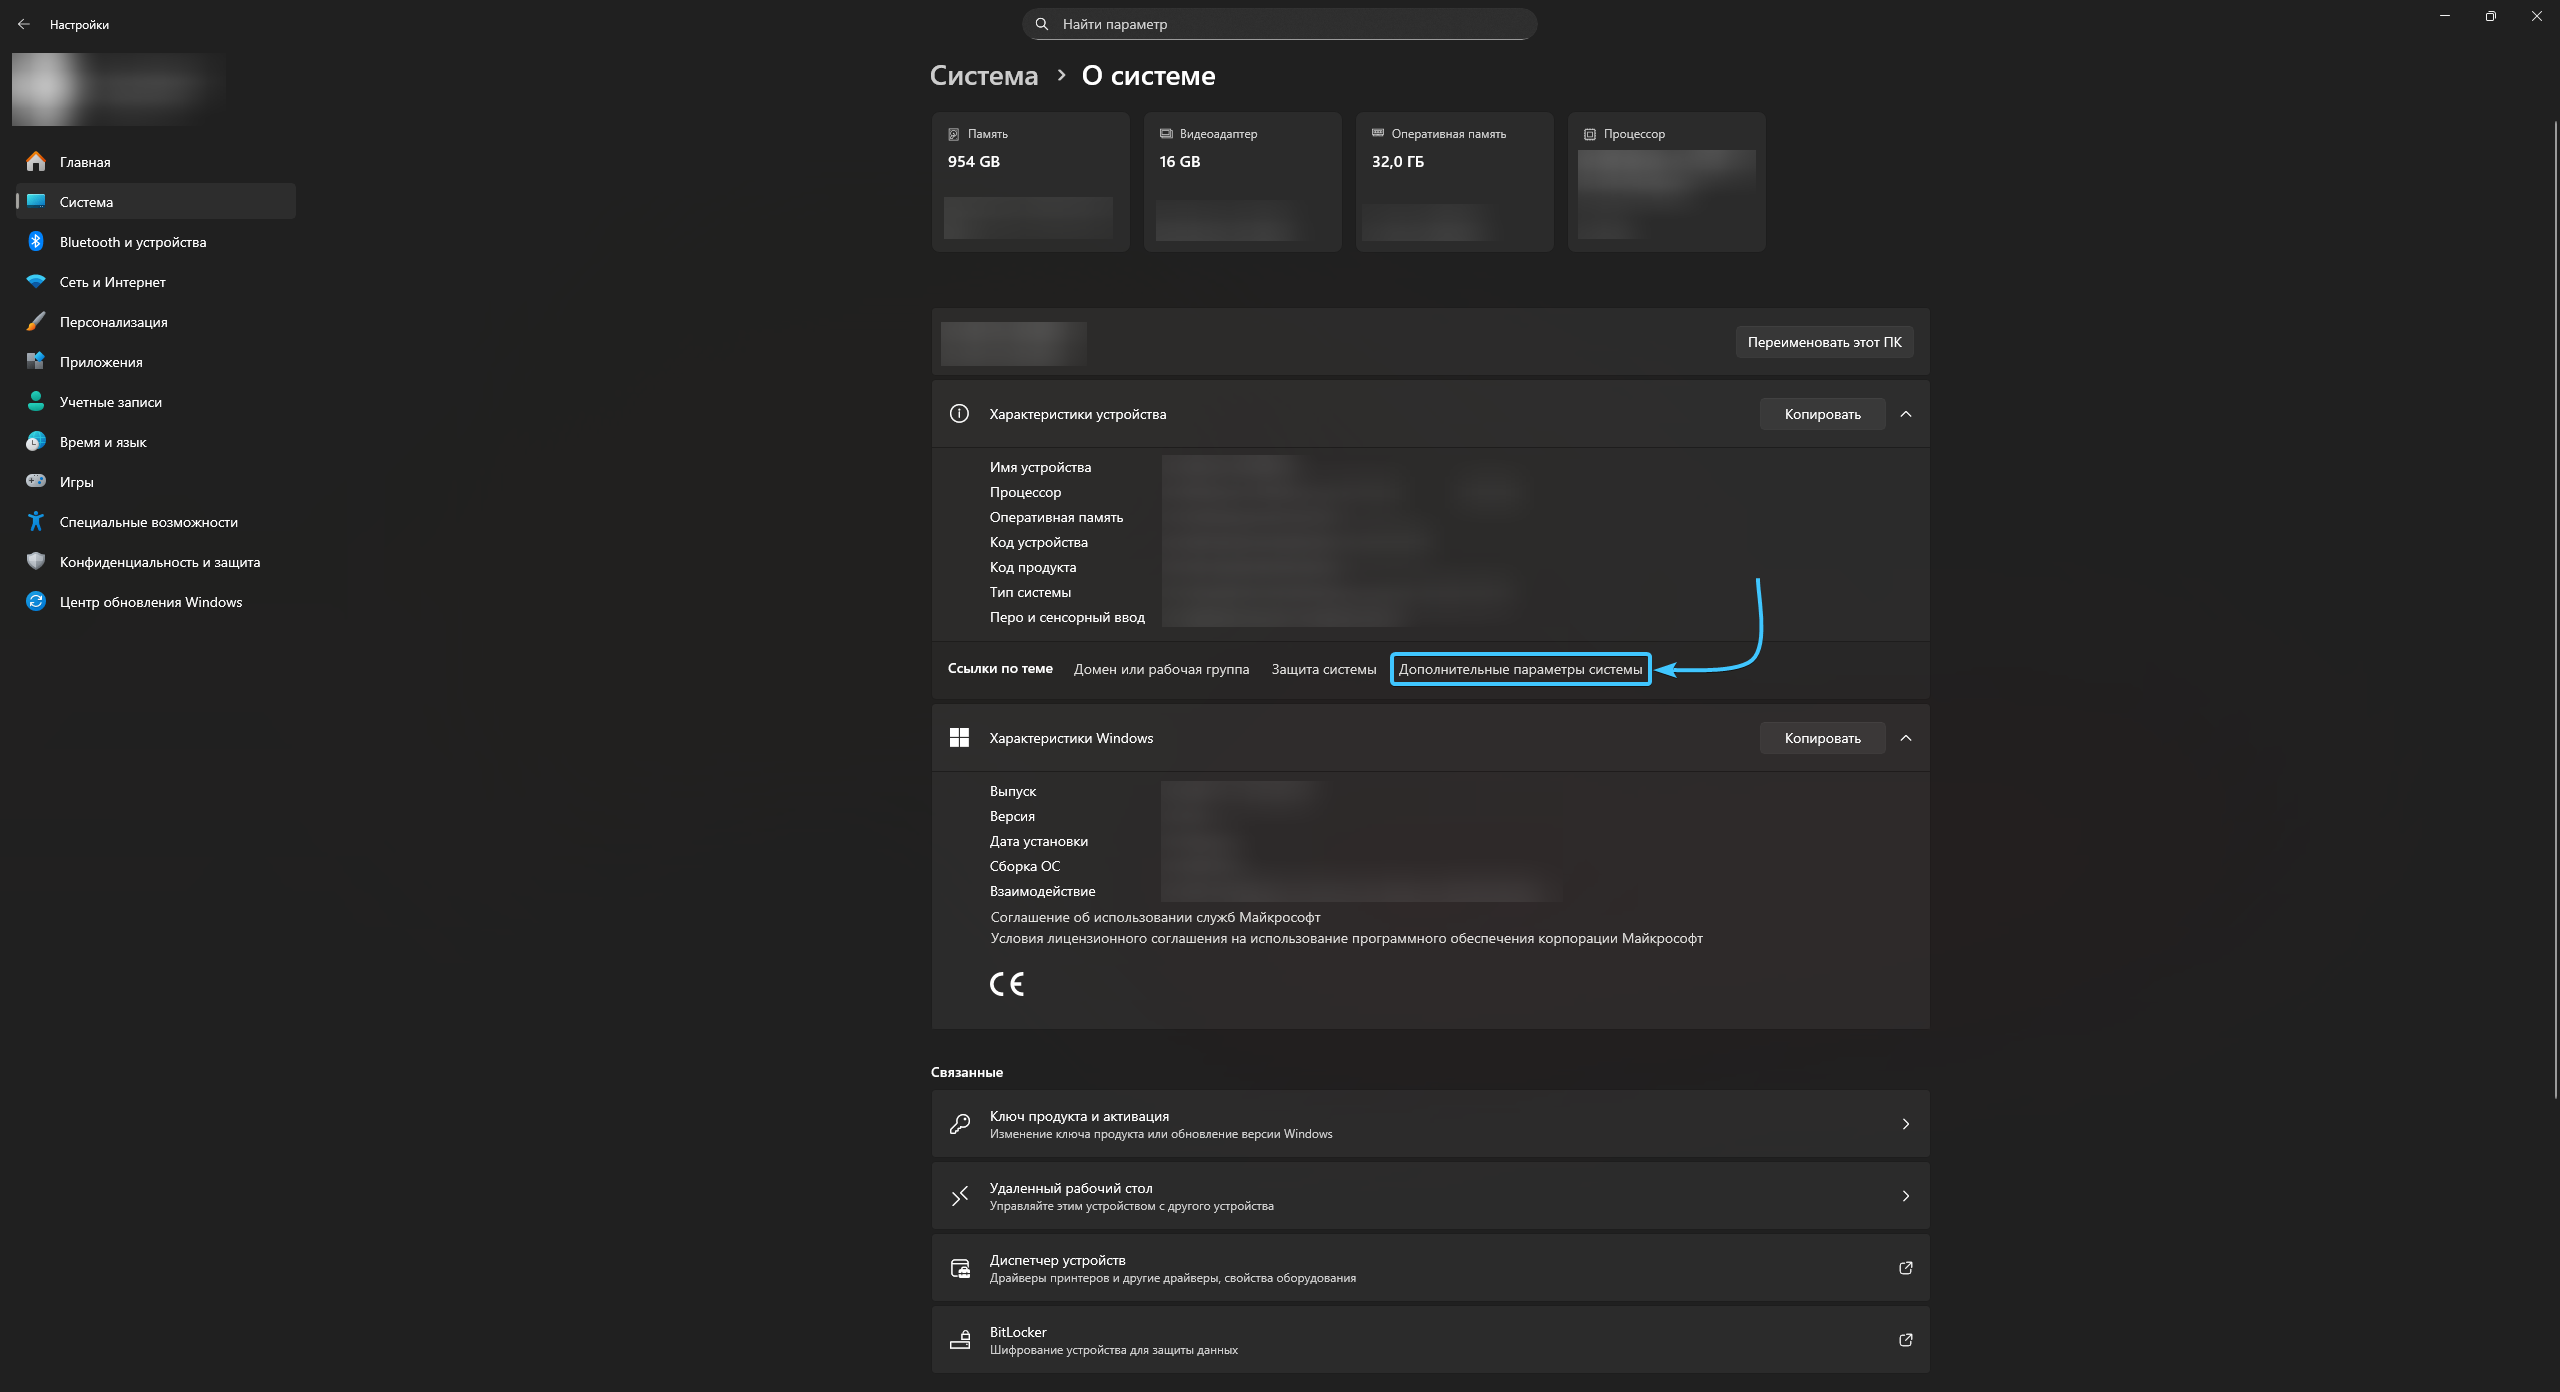Viewport: 2560px width, 1392px height.
Task: Collapse the Характеристики устройства section
Action: point(1906,414)
